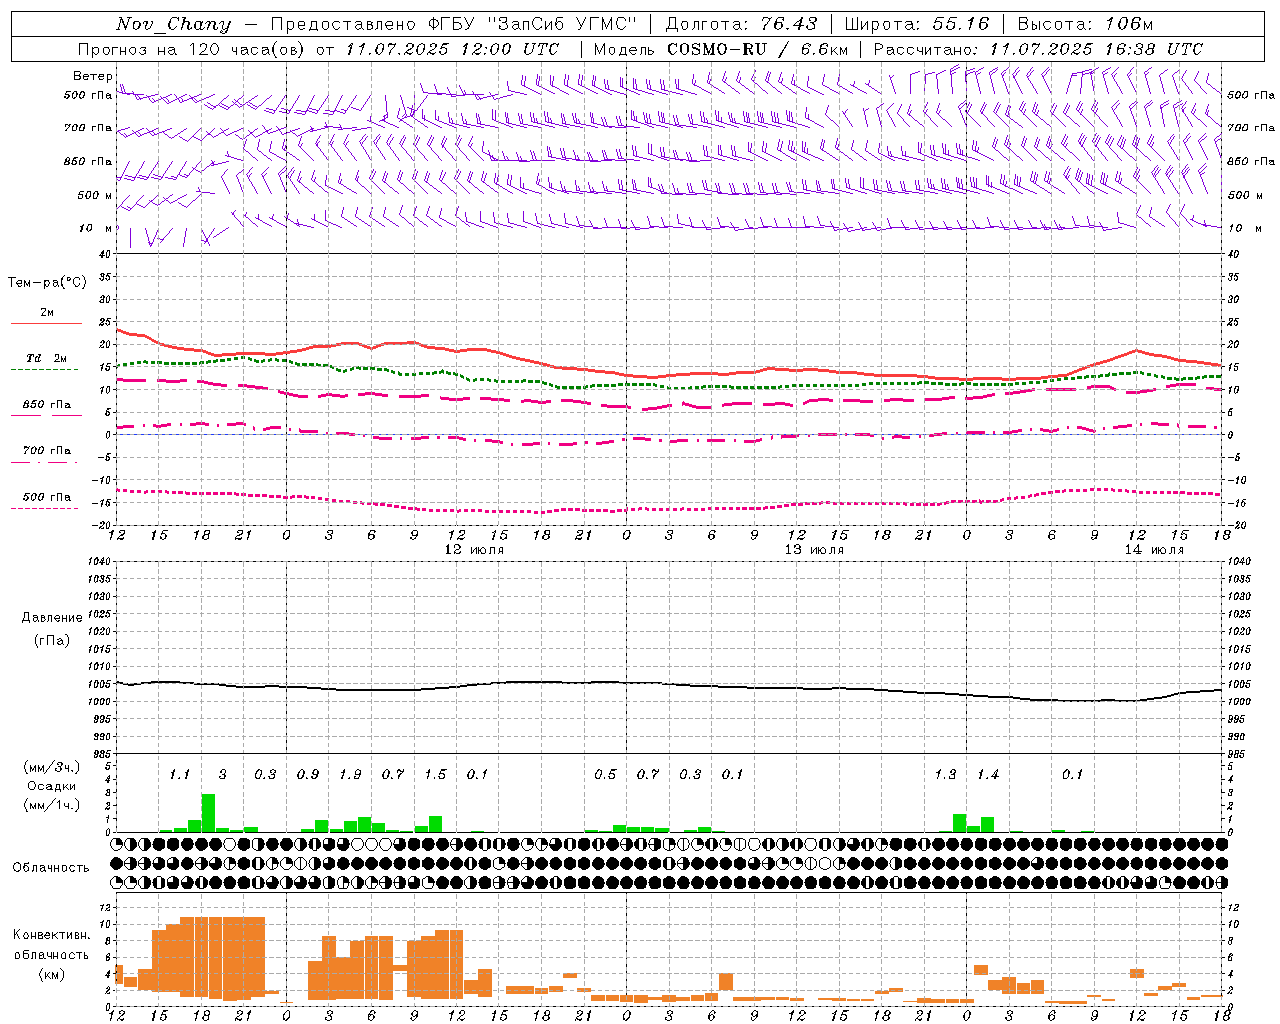Click the "13 июля" date label
Image resolution: width=1280 pixels, height=1024 pixels.
pos(814,550)
